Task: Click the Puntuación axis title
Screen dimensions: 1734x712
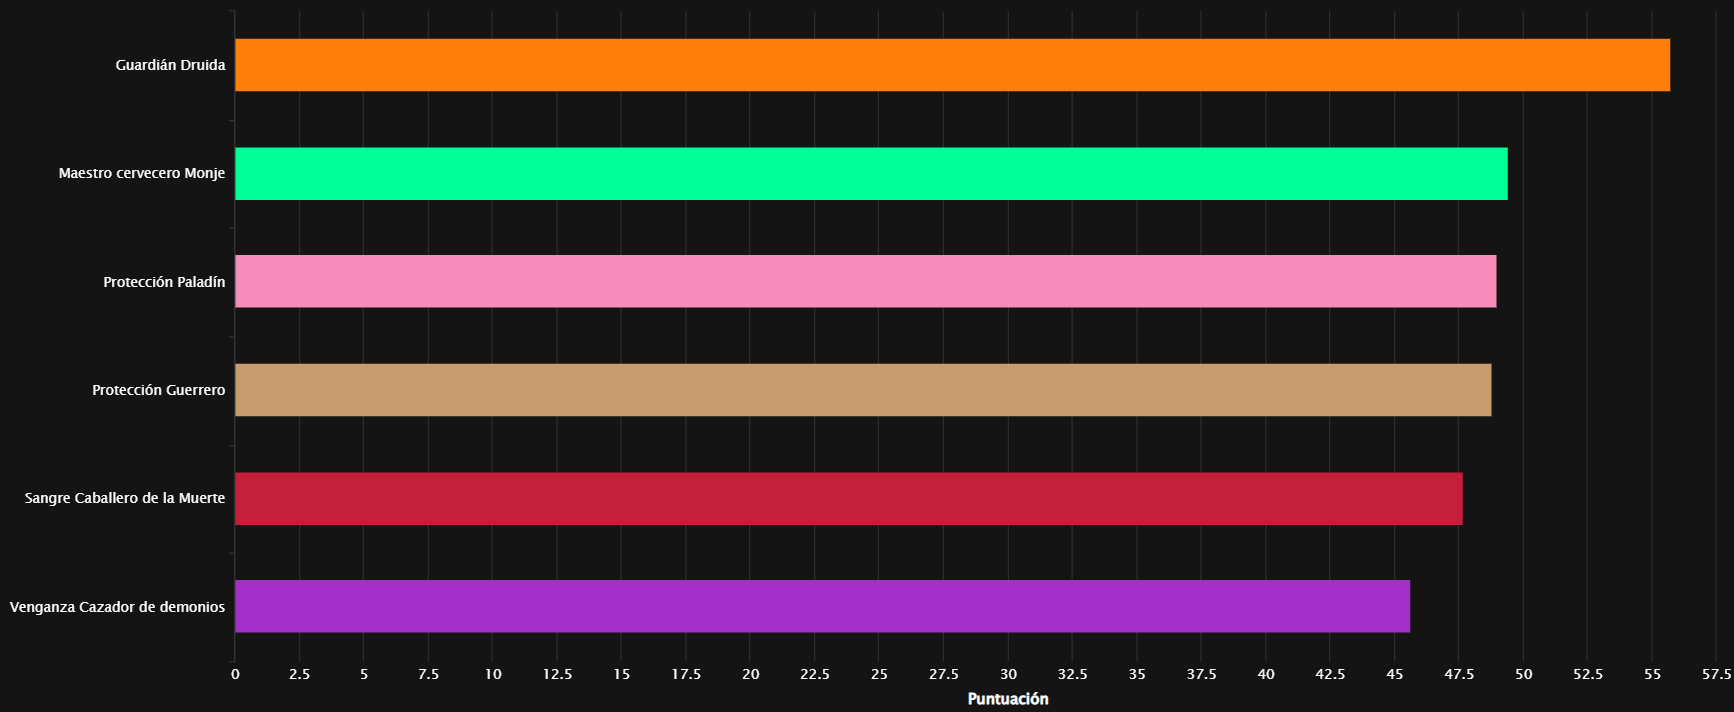Action: click(x=1007, y=699)
